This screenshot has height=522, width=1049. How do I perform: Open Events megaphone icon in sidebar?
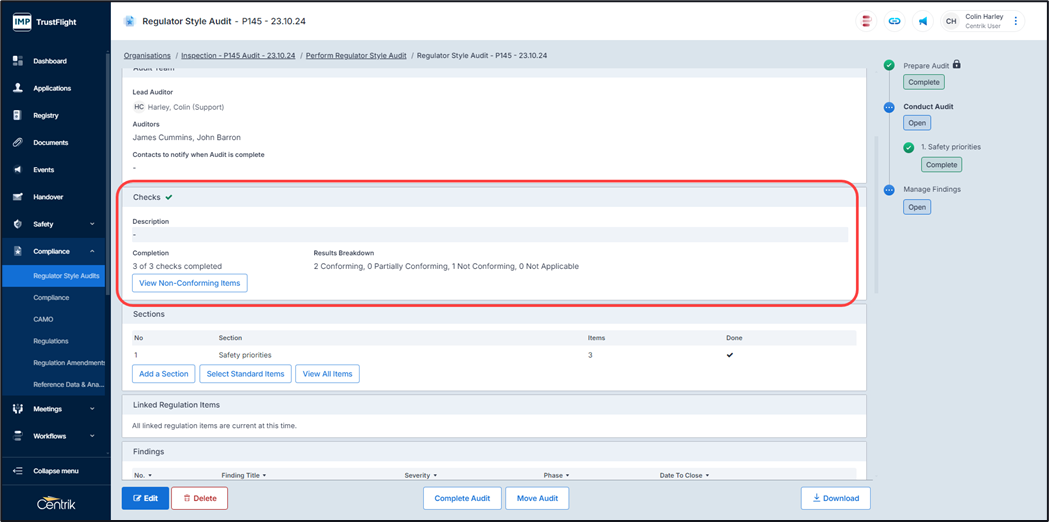pyautogui.click(x=17, y=170)
